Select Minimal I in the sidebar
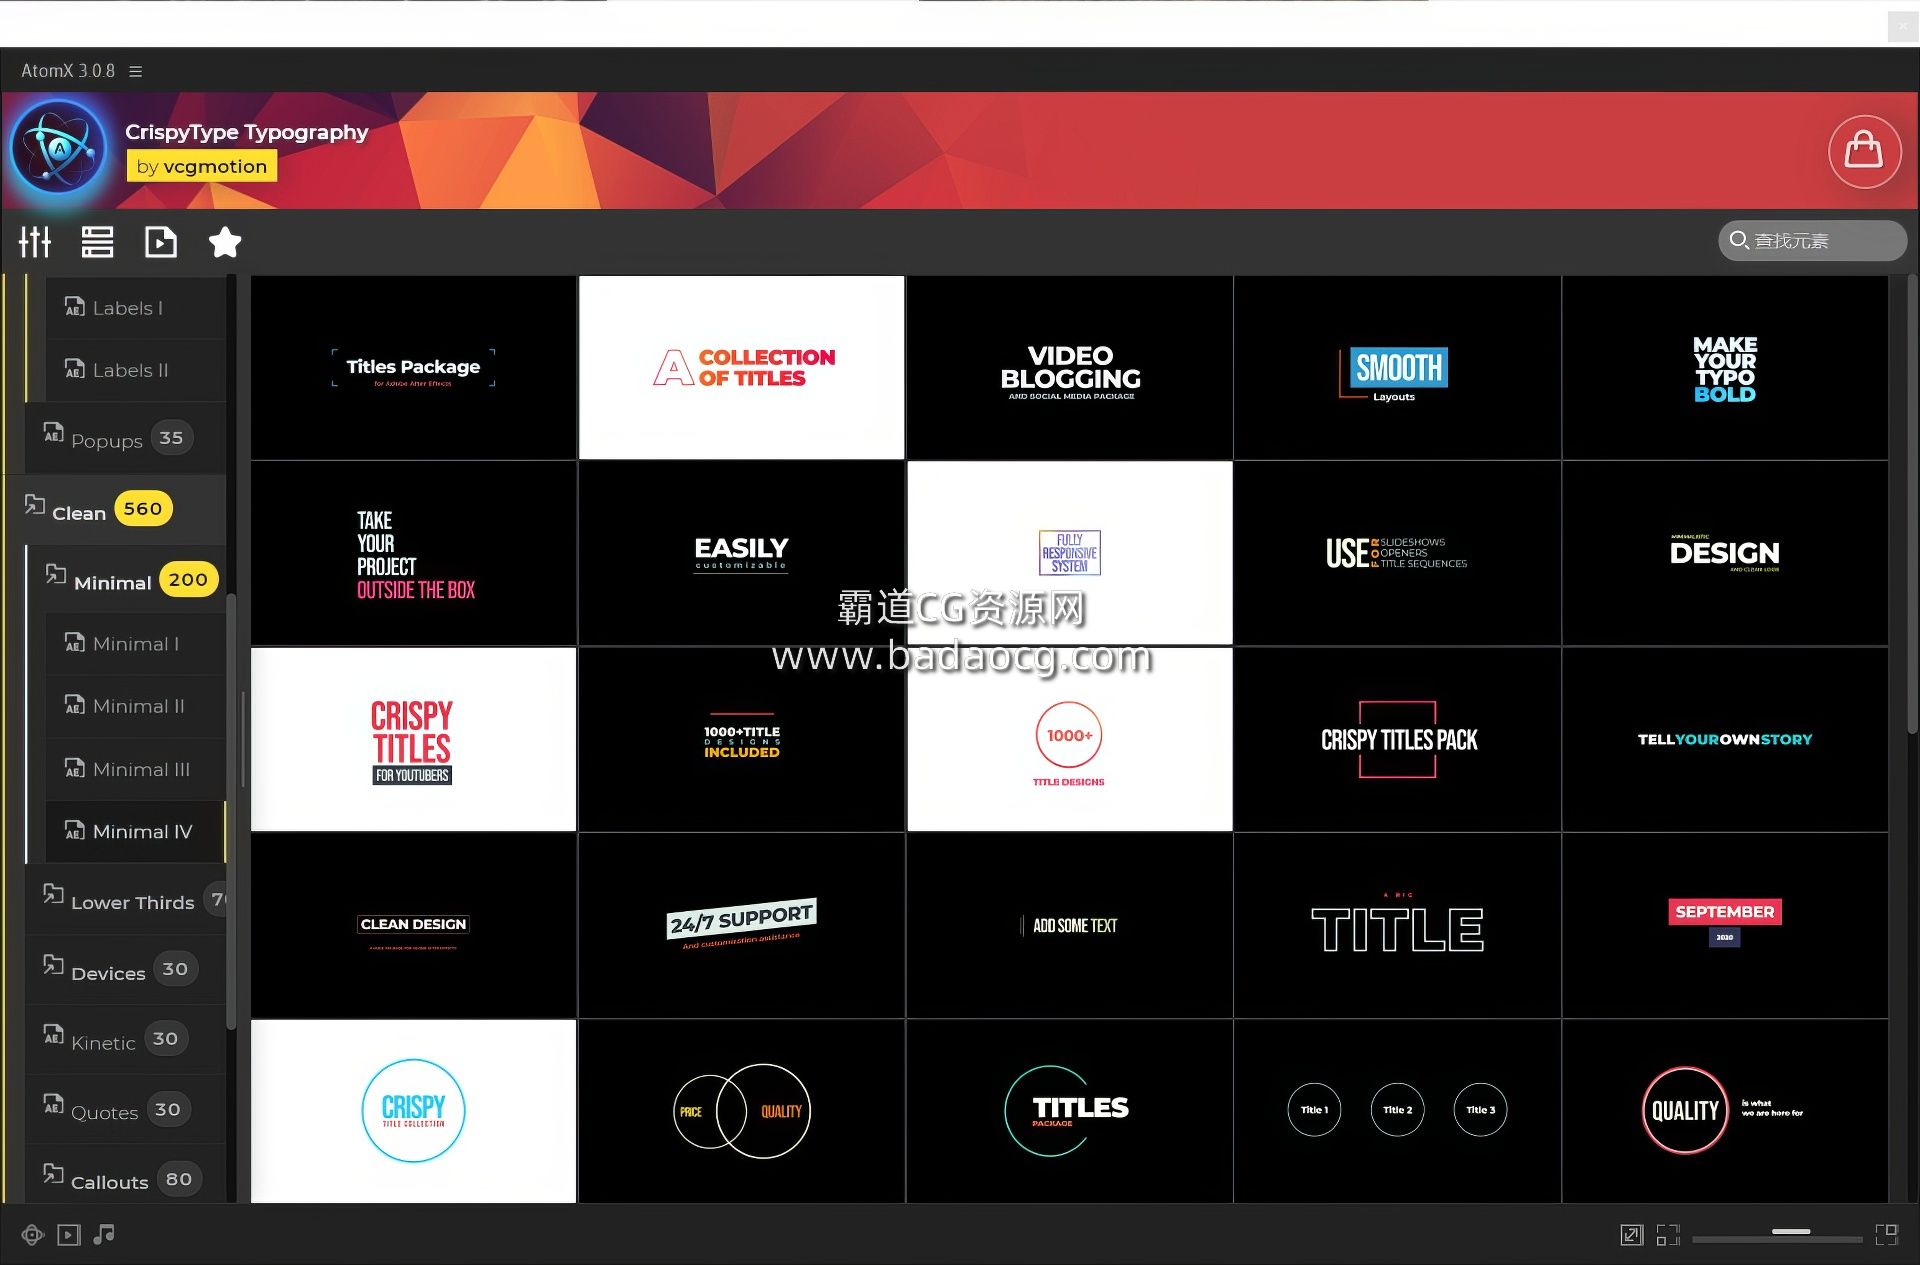This screenshot has width=1920, height=1265. pos(136,644)
